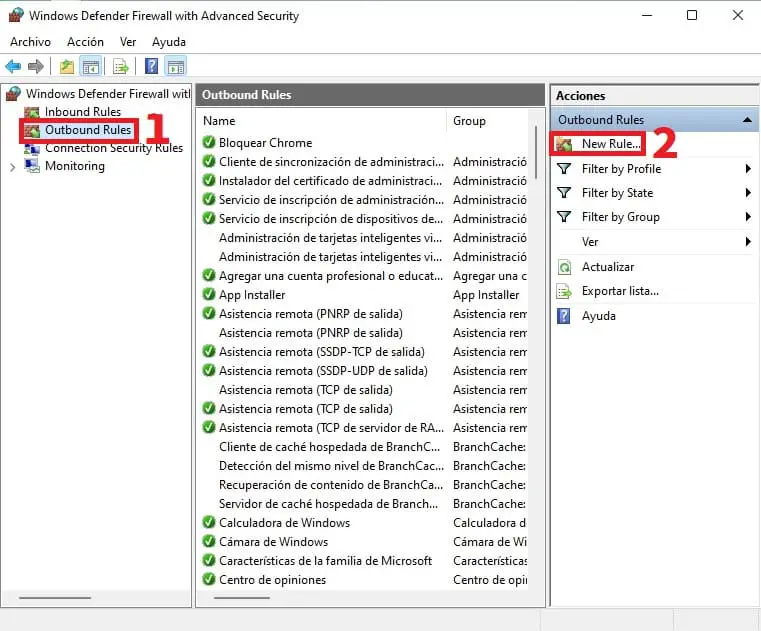Expand the Monitoring tree node

[x=13, y=167]
